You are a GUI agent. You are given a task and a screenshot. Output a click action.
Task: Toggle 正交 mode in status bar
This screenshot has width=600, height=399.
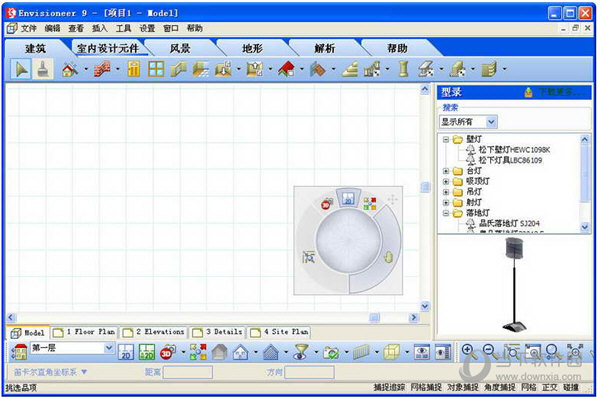[x=549, y=388]
